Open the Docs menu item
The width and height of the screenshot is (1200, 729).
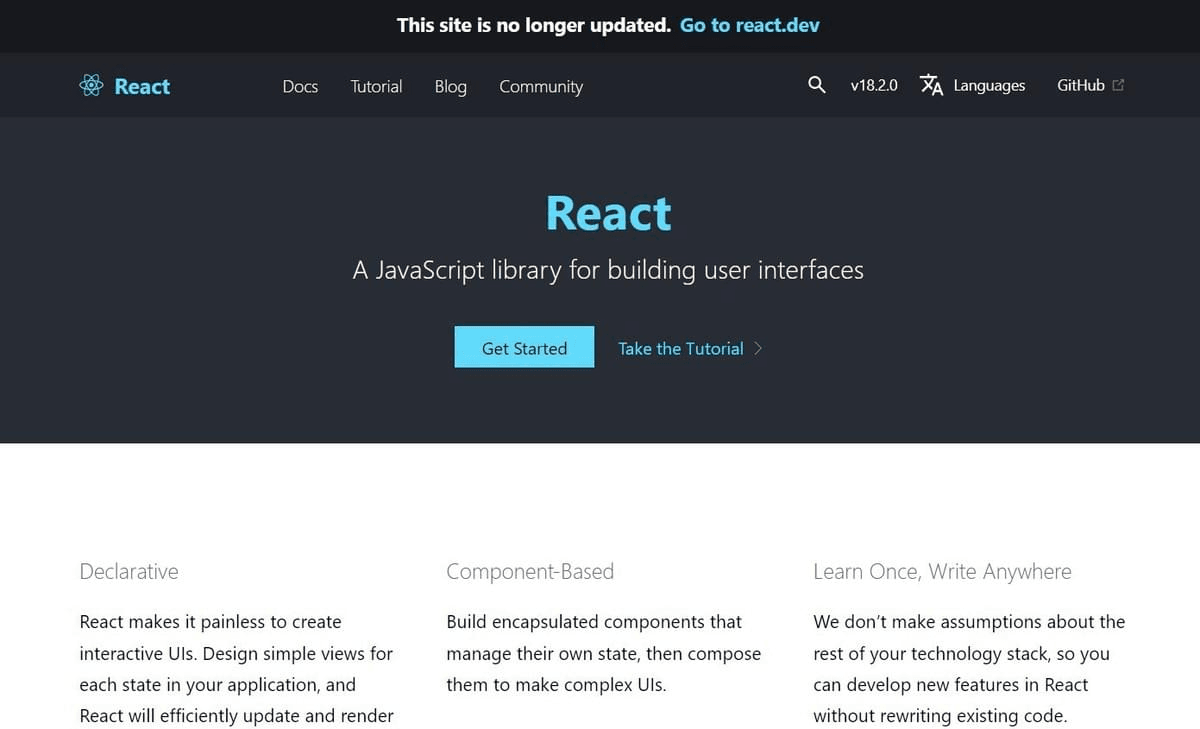[x=300, y=87]
